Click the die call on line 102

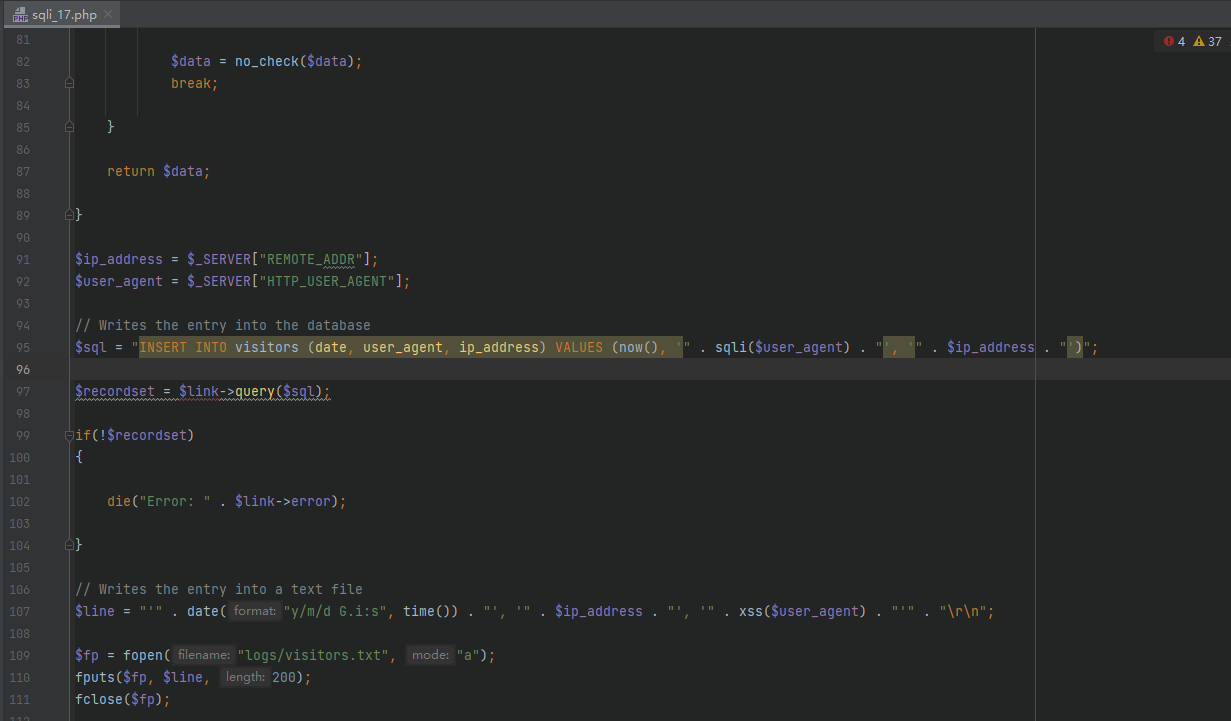(119, 502)
